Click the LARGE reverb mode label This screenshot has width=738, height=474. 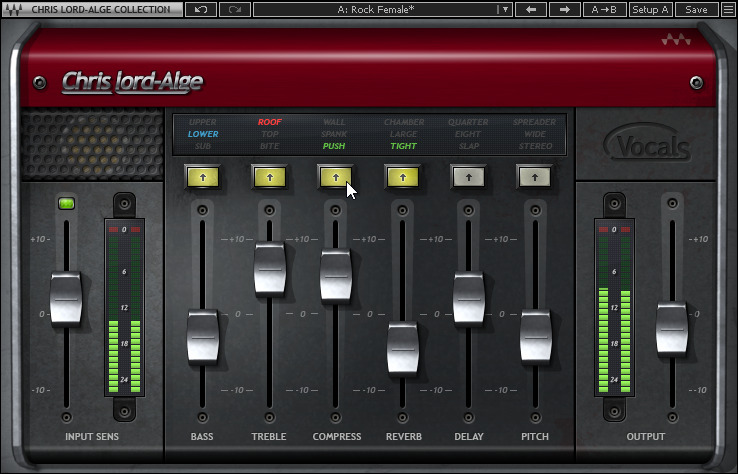click(x=404, y=134)
